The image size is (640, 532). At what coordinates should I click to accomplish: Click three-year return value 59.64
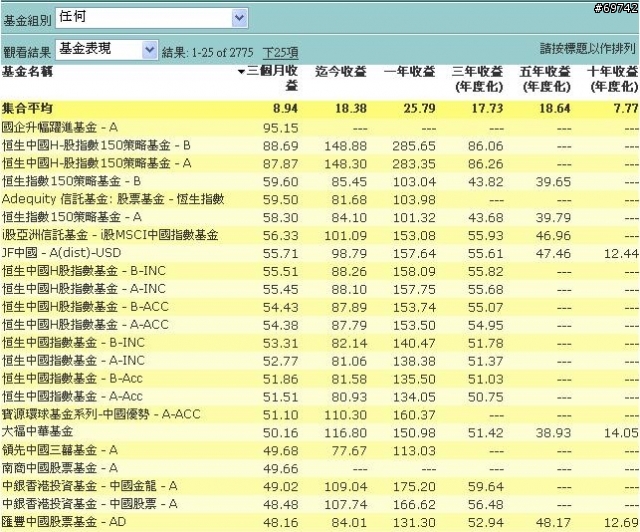[x=485, y=487]
